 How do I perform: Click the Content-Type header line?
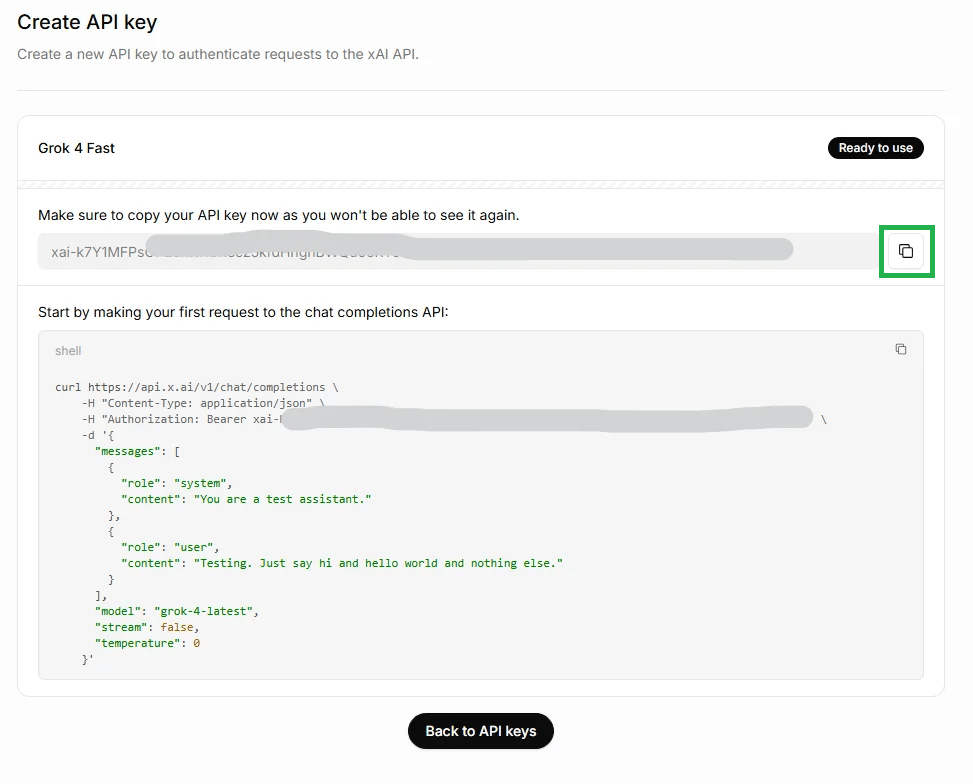(x=204, y=403)
